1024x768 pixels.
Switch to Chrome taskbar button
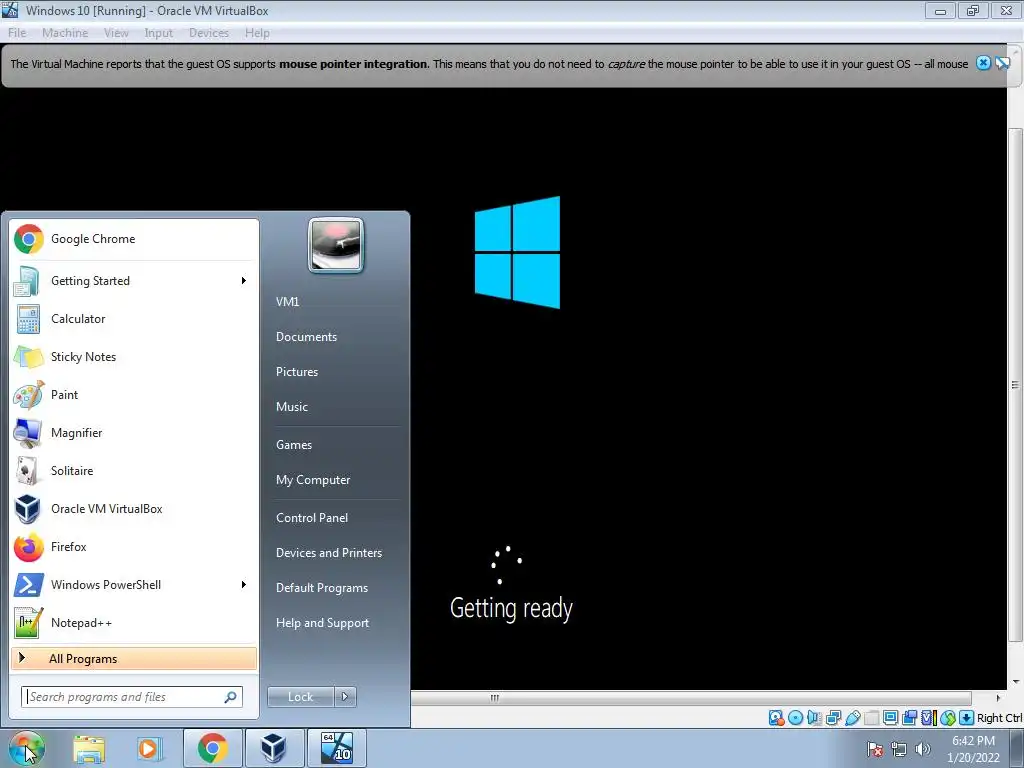pos(213,748)
